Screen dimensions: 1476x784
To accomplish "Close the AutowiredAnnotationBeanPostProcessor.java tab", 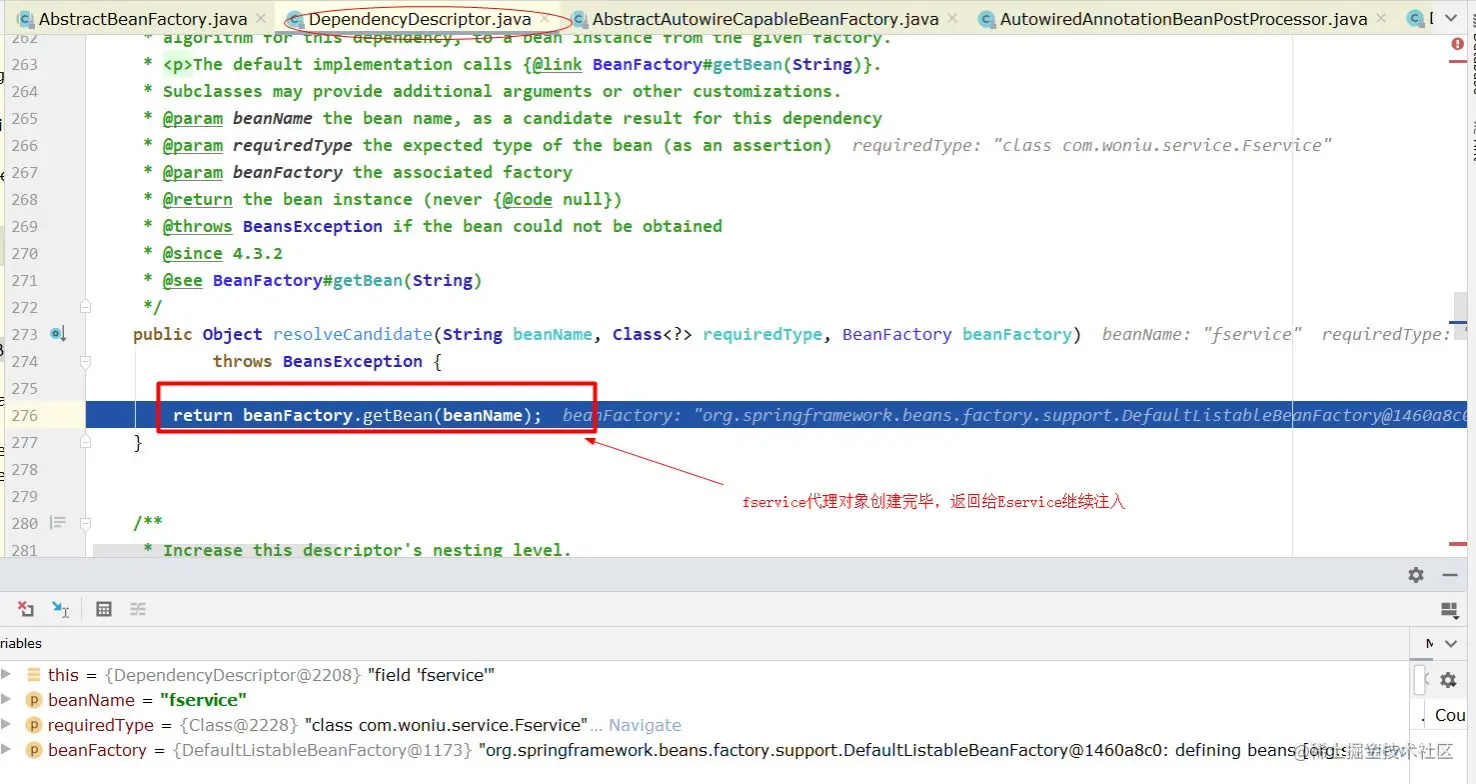I will [1380, 19].
